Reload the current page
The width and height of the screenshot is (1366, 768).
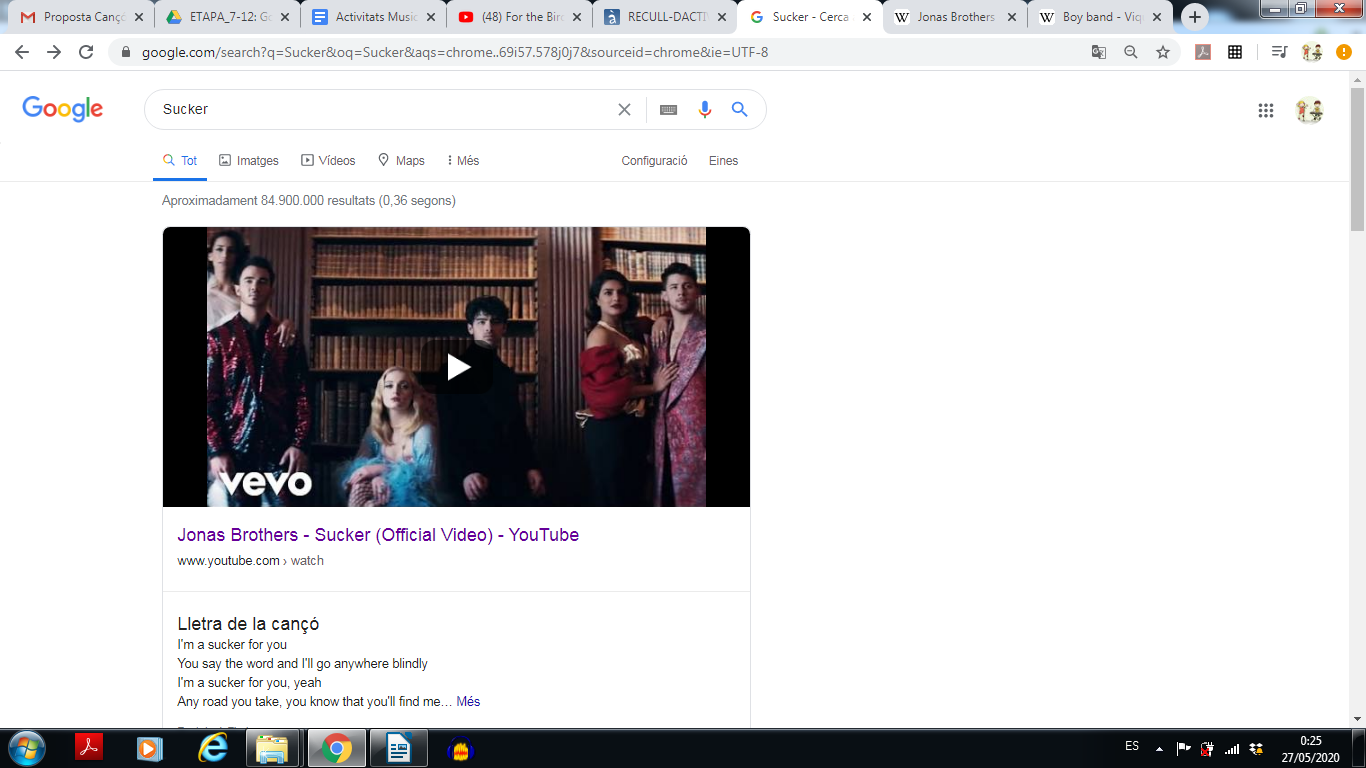point(86,52)
